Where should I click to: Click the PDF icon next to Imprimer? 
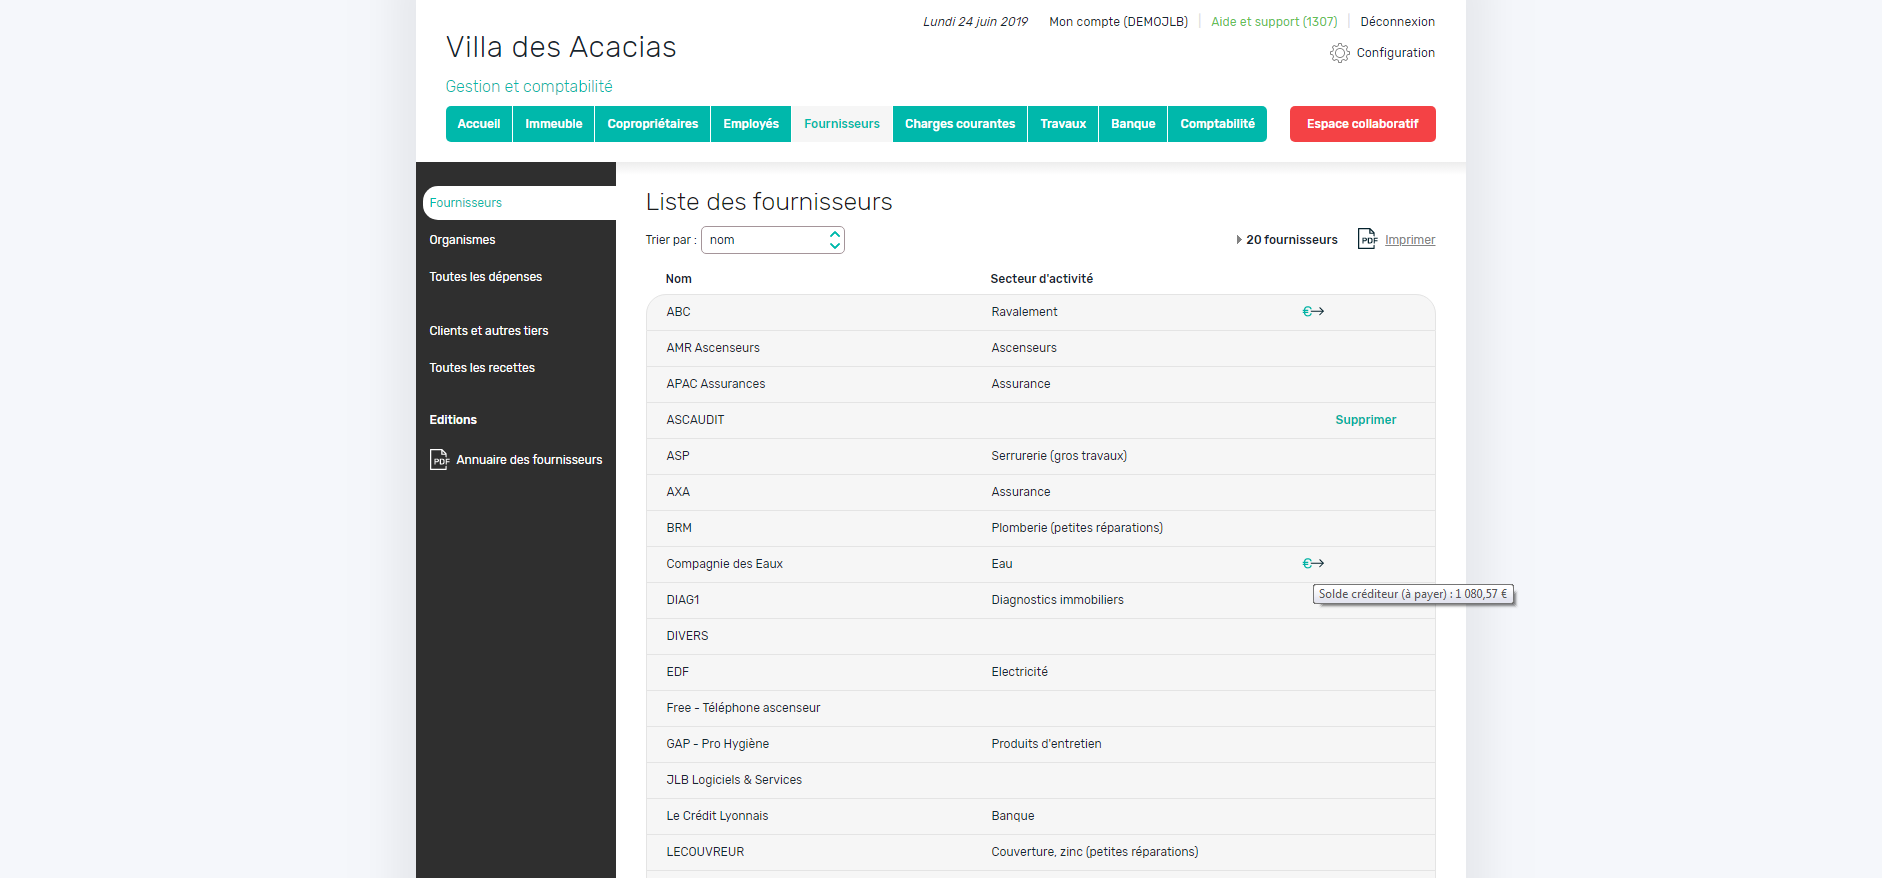pyautogui.click(x=1367, y=239)
